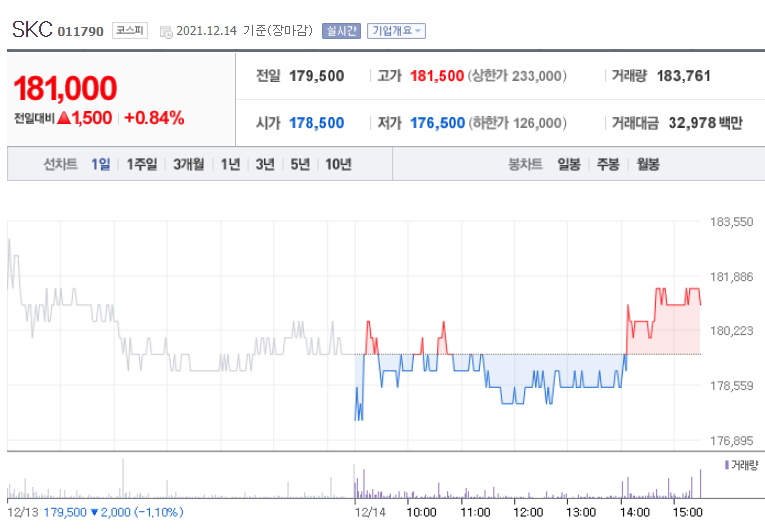Toggle the 실시간 real-time button
This screenshot has width=765, height=531.
point(341,31)
